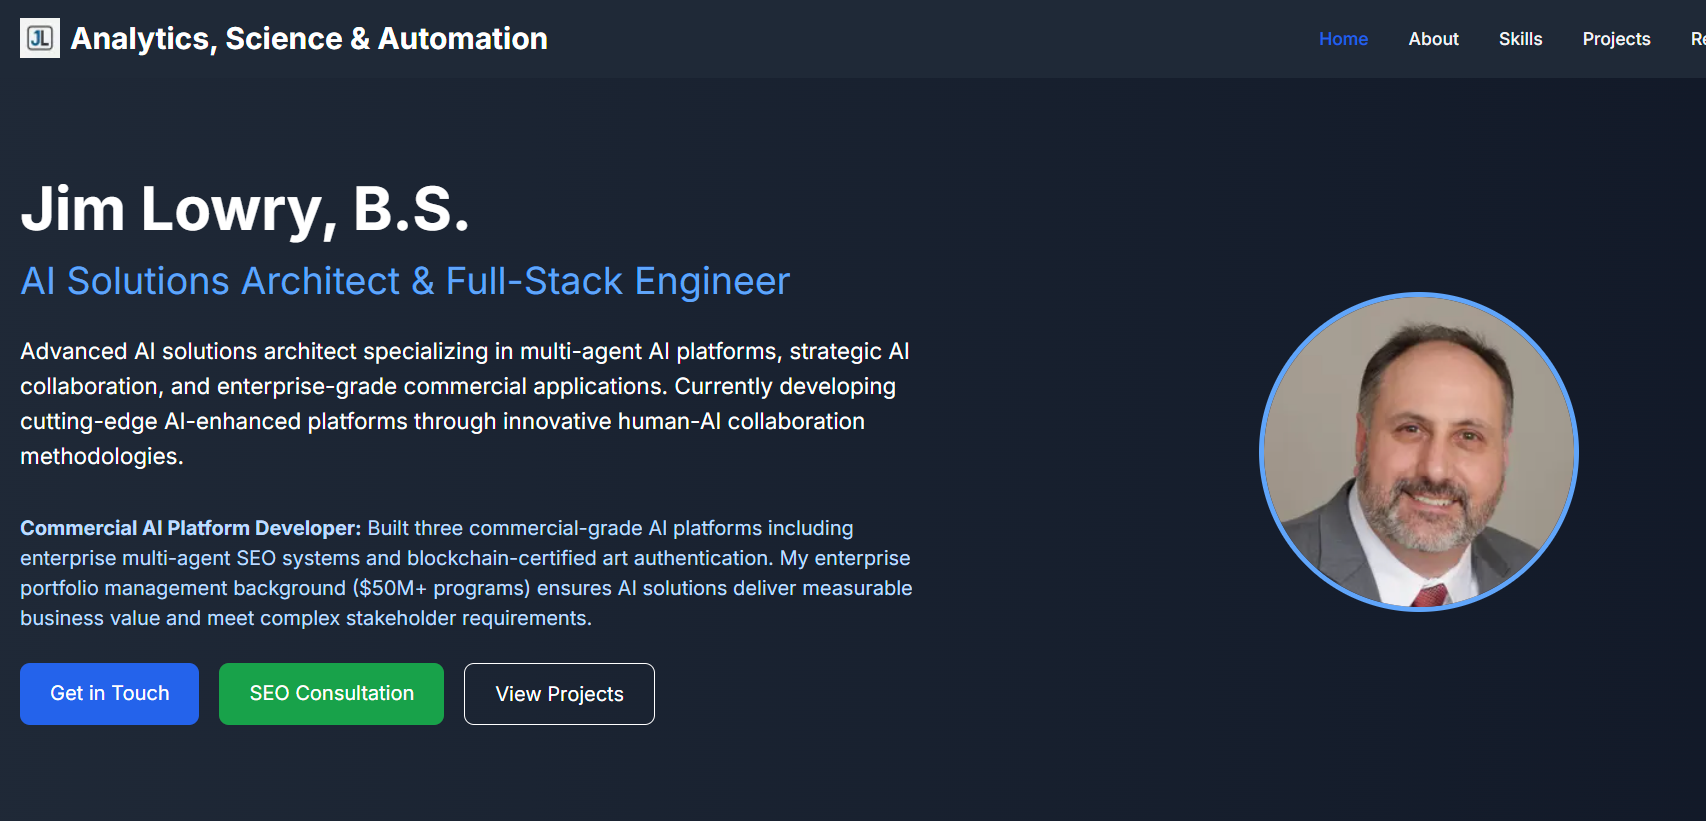
Task: Select Projects in the navigation bar
Action: [1615, 39]
